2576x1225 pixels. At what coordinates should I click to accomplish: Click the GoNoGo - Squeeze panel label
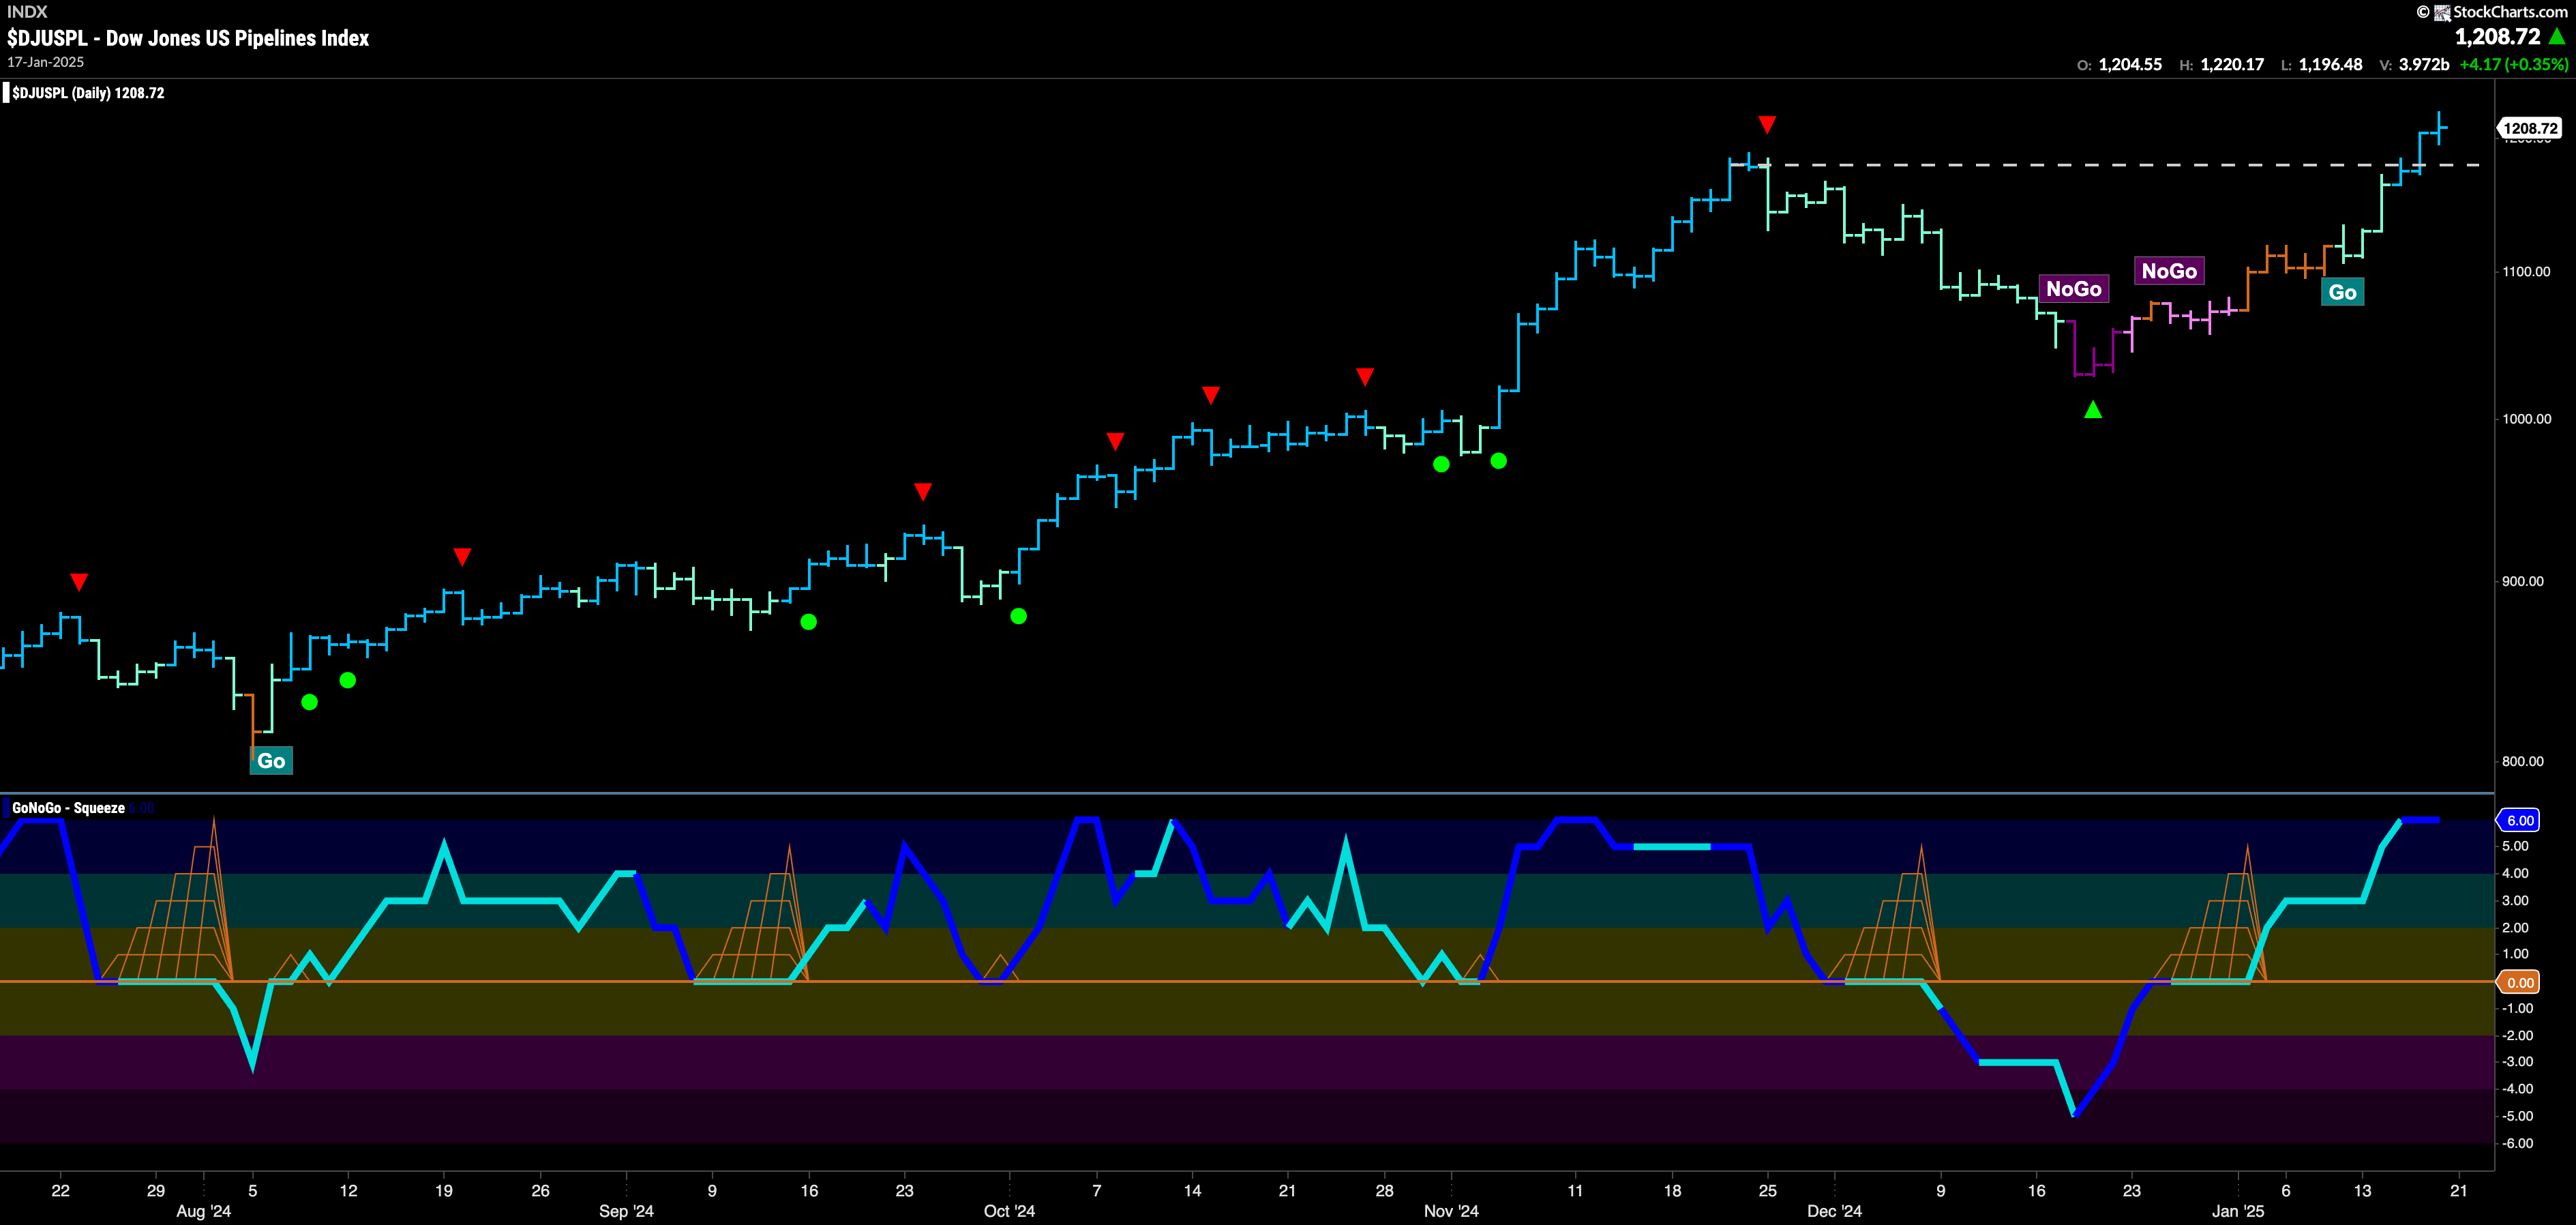[x=68, y=808]
